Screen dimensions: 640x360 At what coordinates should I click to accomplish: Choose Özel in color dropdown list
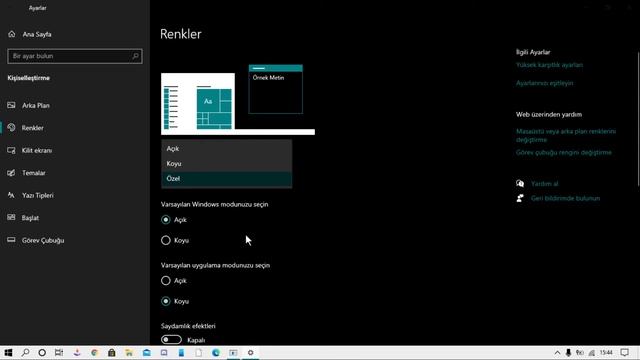click(x=227, y=179)
